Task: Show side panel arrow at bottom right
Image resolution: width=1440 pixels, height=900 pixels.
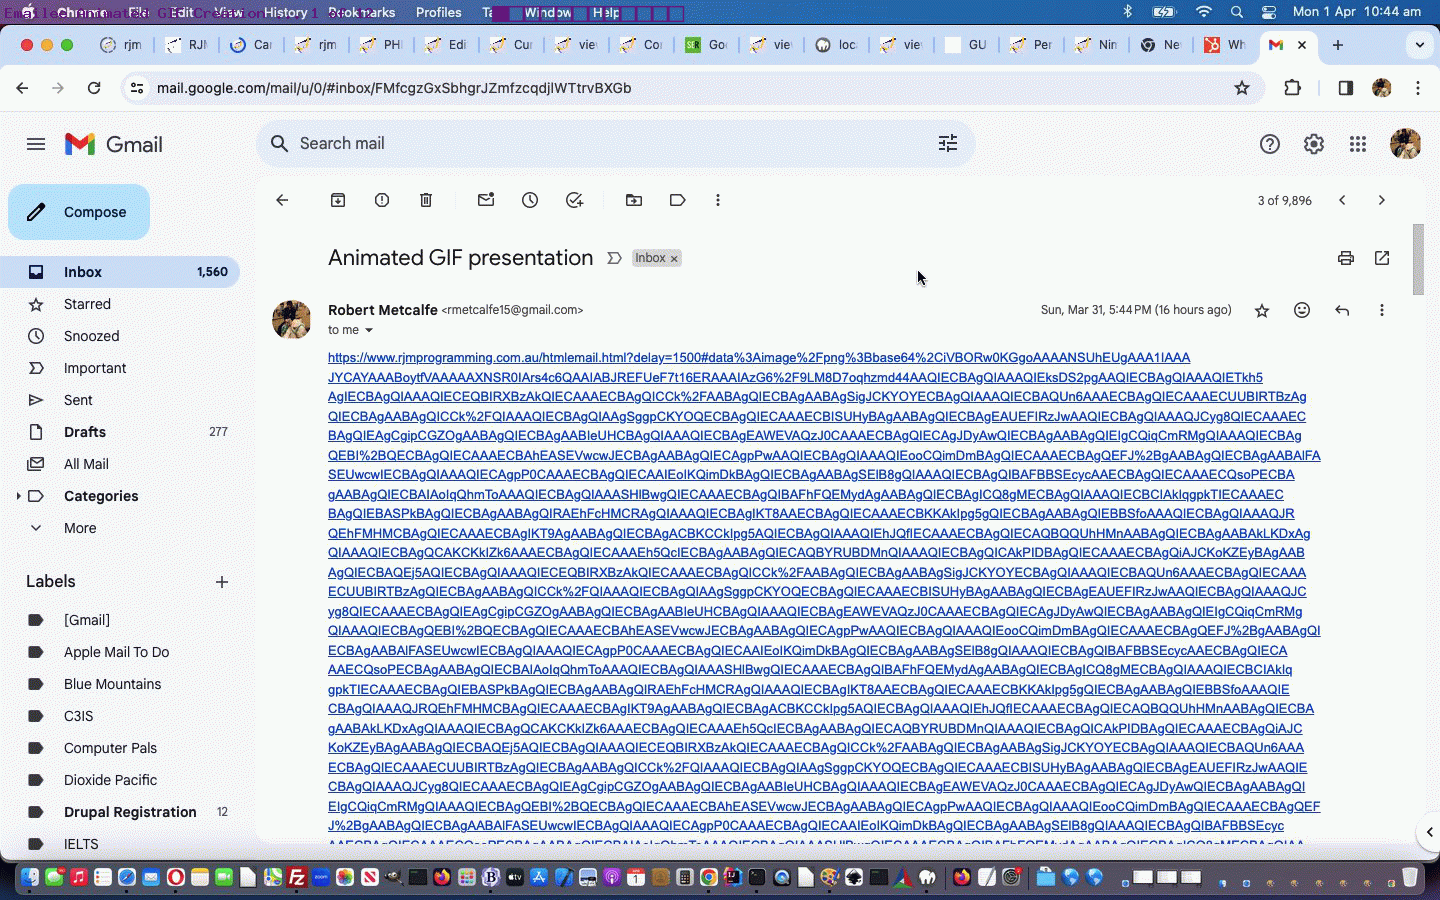Action: (x=1429, y=832)
